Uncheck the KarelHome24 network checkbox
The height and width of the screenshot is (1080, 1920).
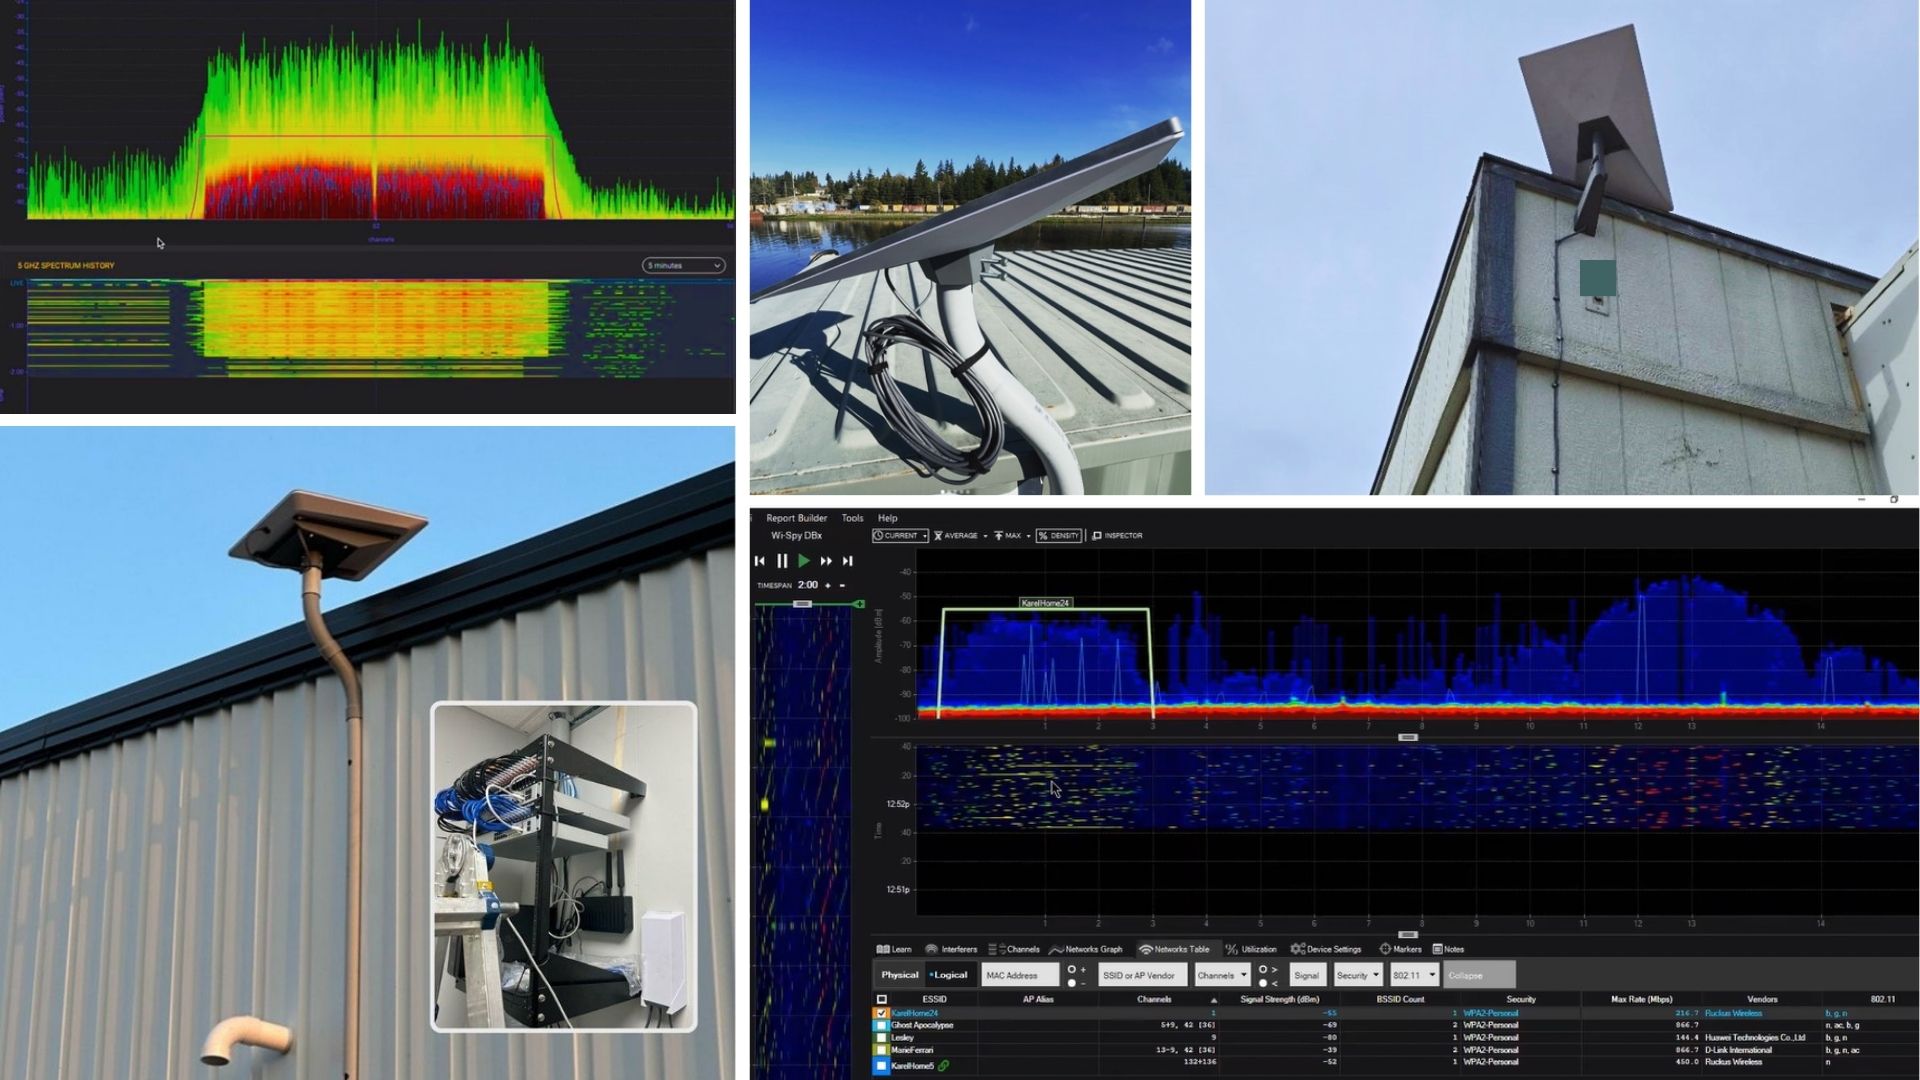pyautogui.click(x=881, y=1013)
